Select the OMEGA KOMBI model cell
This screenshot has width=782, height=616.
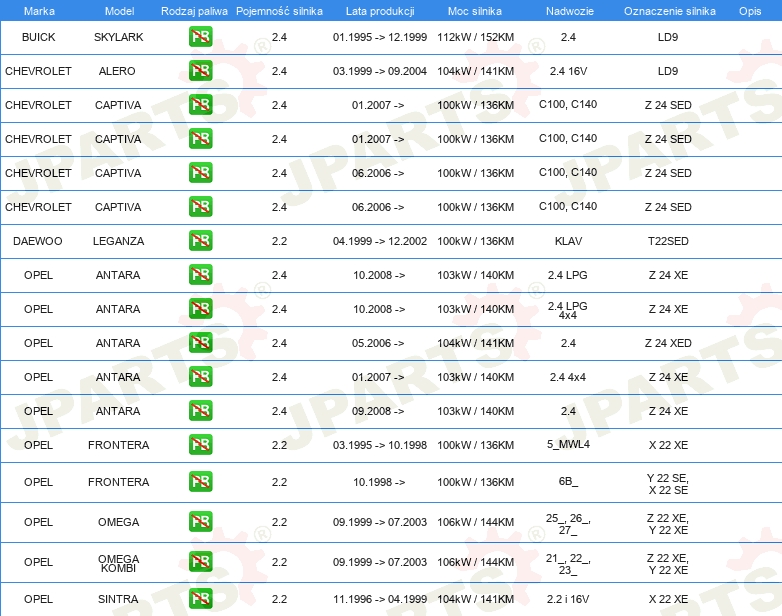119,564
